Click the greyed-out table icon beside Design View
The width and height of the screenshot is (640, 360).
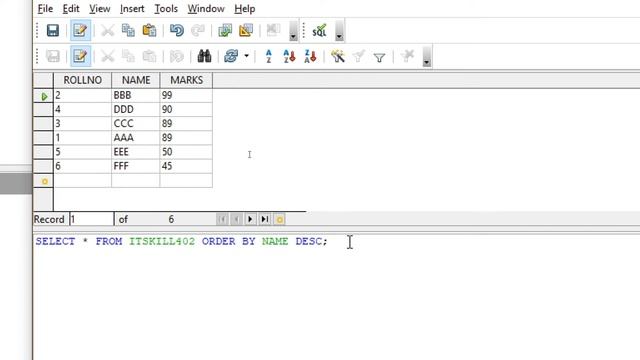point(273,31)
